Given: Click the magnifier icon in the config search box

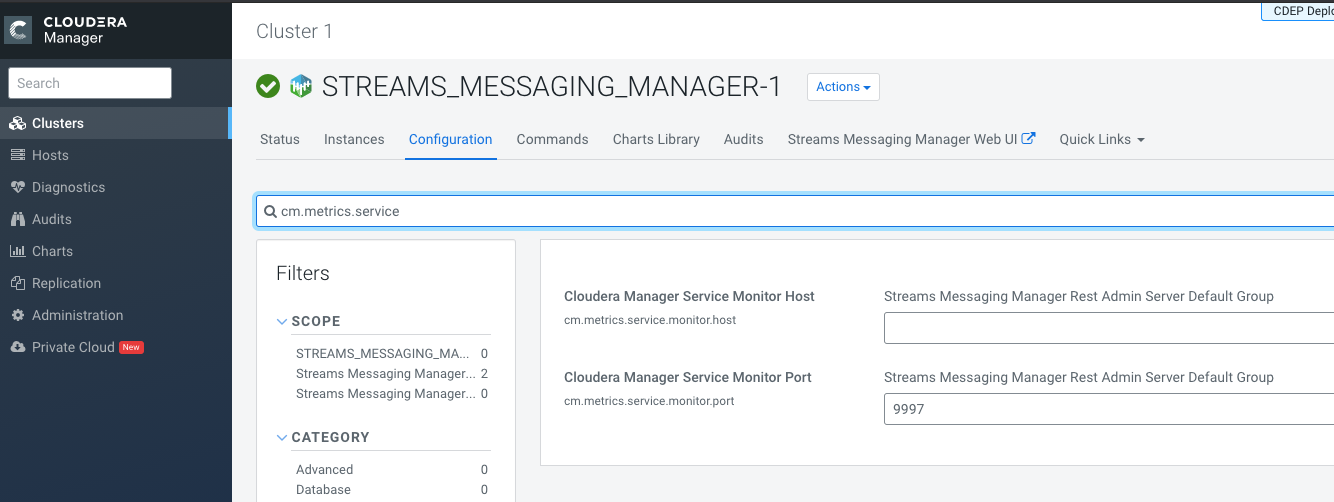Looking at the screenshot, I should coord(270,212).
